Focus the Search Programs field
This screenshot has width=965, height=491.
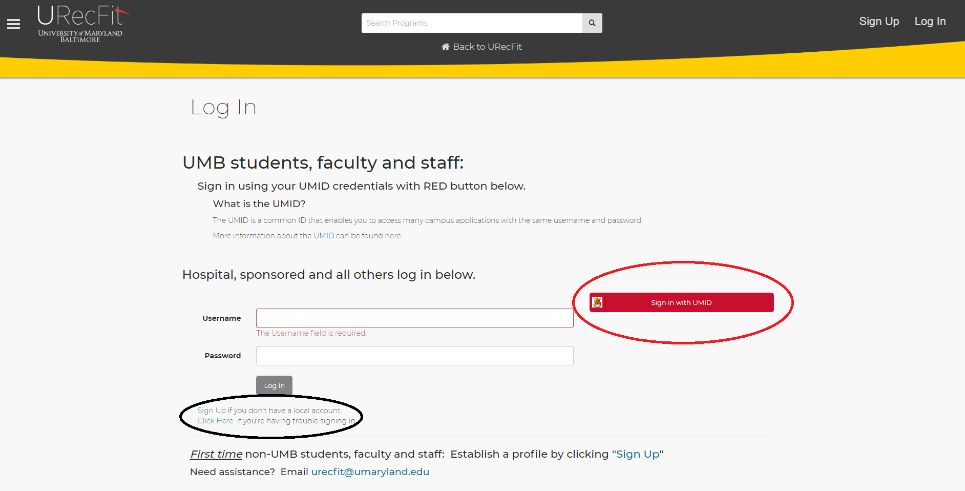pyautogui.click(x=471, y=22)
